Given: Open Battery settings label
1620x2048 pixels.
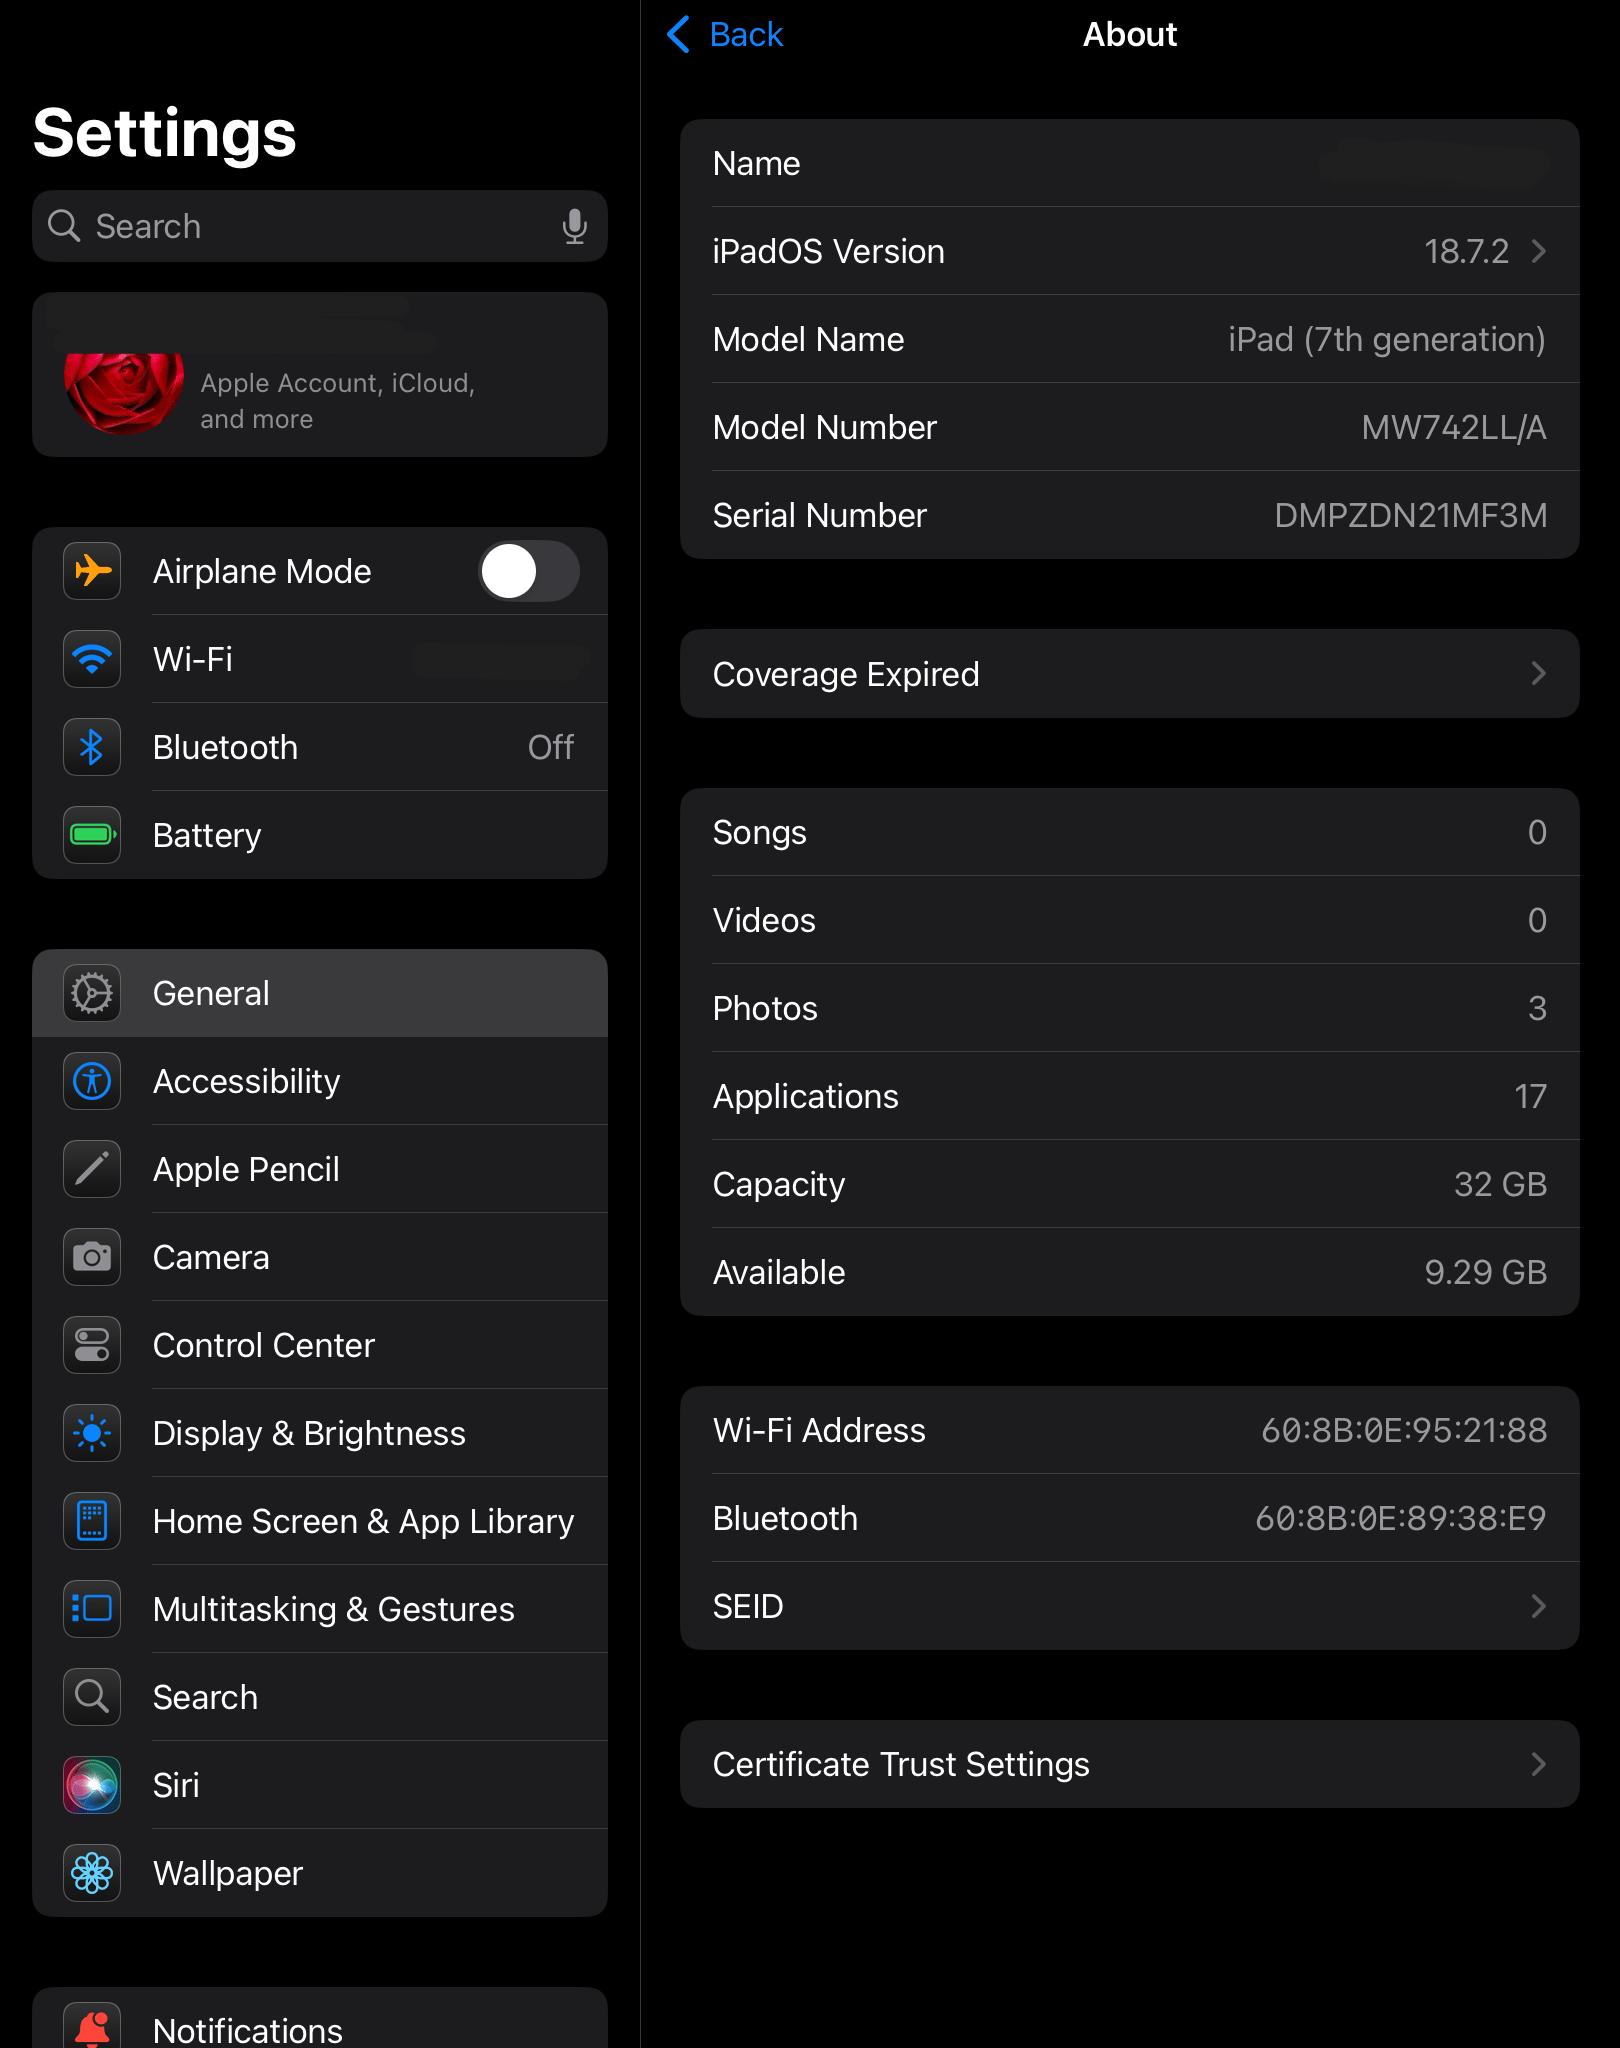Looking at the screenshot, I should coord(207,835).
